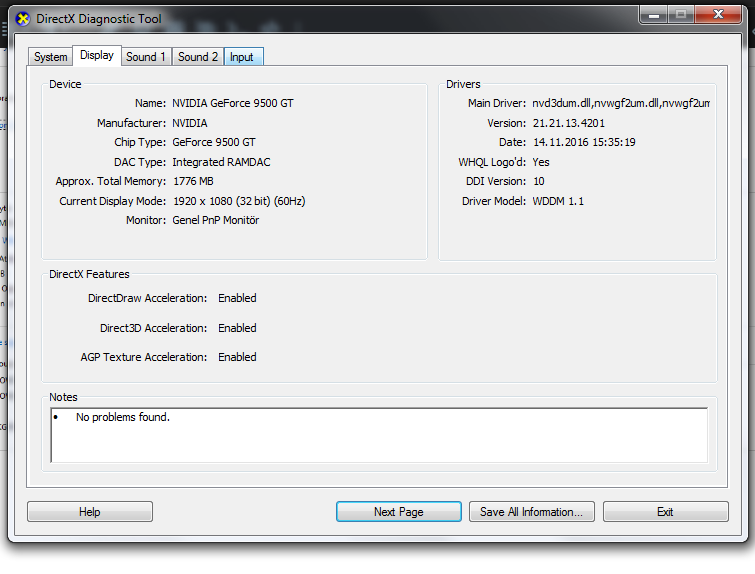Click the 'DirectDraw Acceleration:' label
Image resolution: width=755 pixels, height=574 pixels.
click(147, 298)
